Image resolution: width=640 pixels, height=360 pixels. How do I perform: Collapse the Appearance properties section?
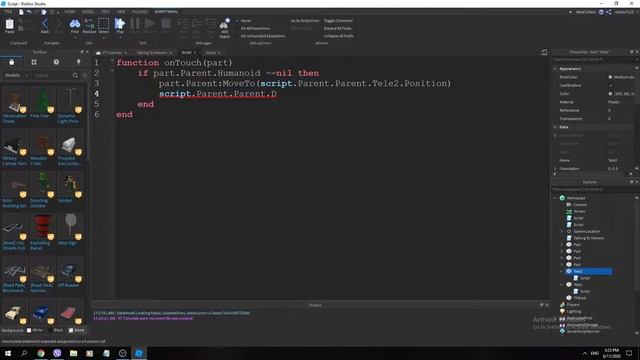click(555, 69)
